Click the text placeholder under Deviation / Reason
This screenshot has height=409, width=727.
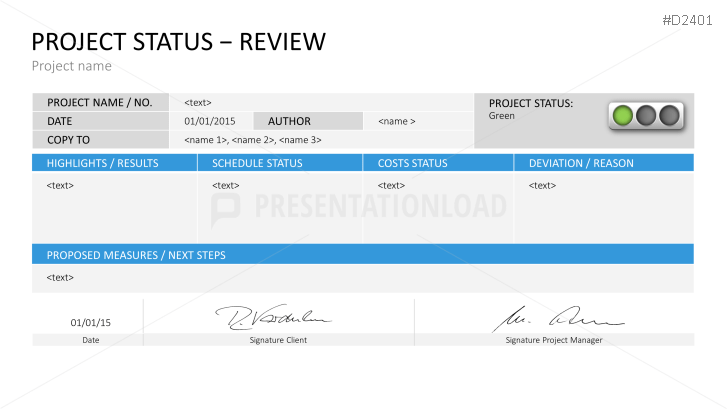click(542, 185)
